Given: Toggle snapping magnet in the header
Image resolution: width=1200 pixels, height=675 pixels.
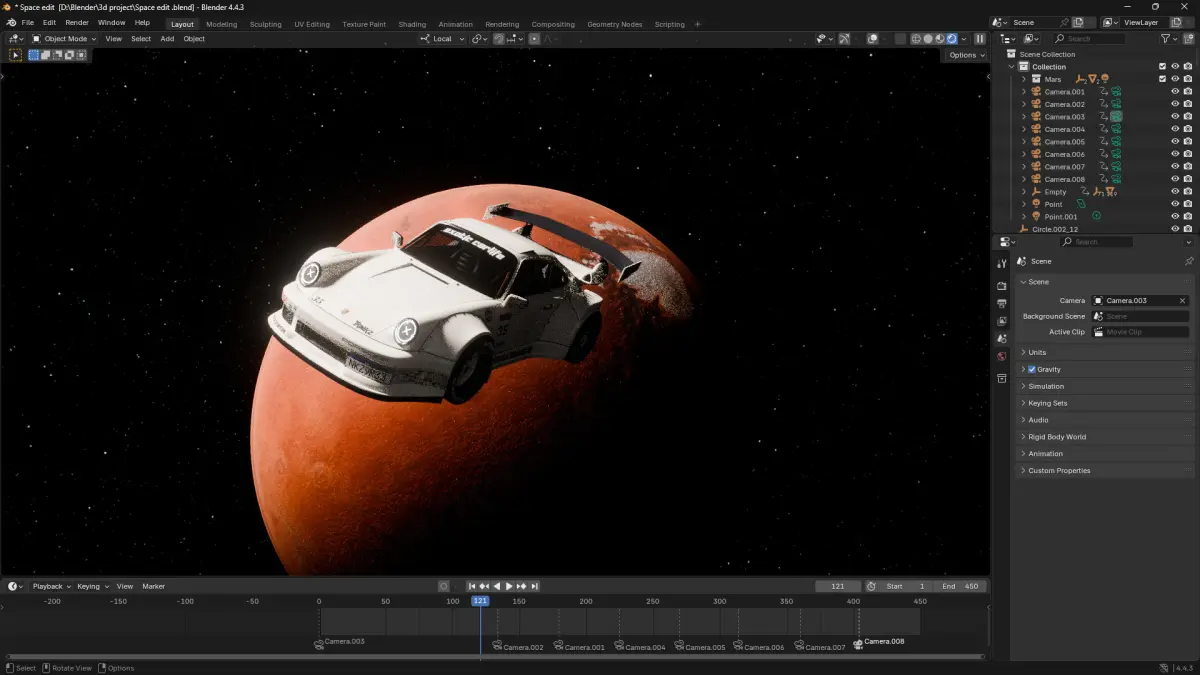Looking at the screenshot, I should click(499, 39).
